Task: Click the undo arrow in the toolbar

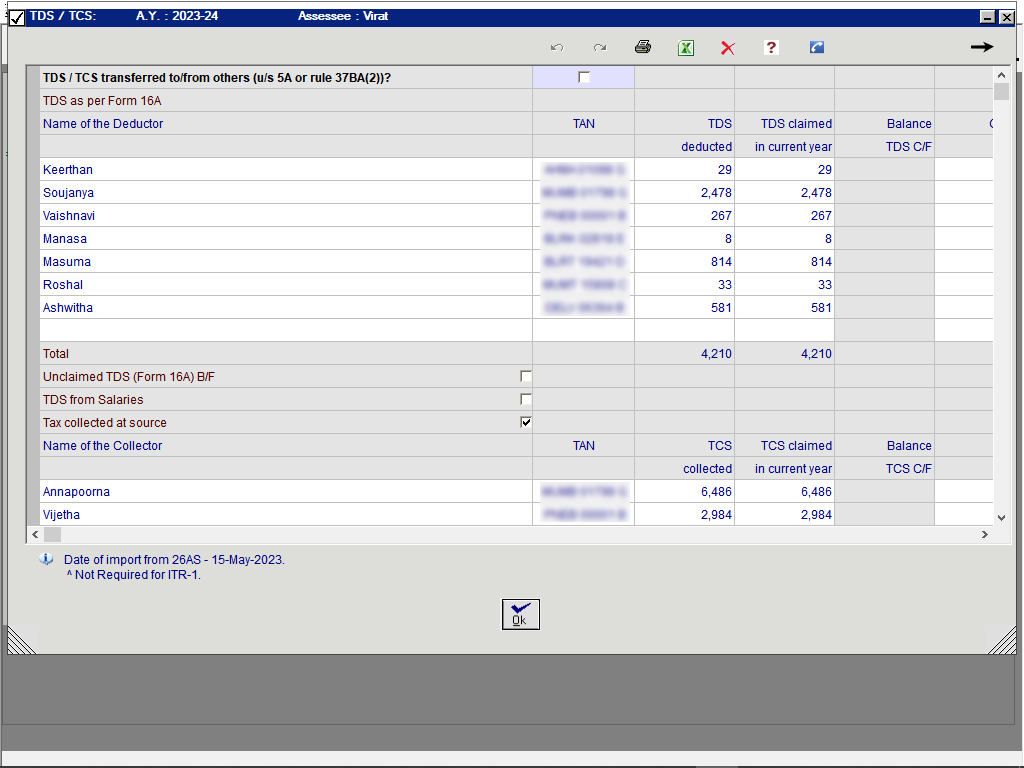Action: (x=557, y=47)
